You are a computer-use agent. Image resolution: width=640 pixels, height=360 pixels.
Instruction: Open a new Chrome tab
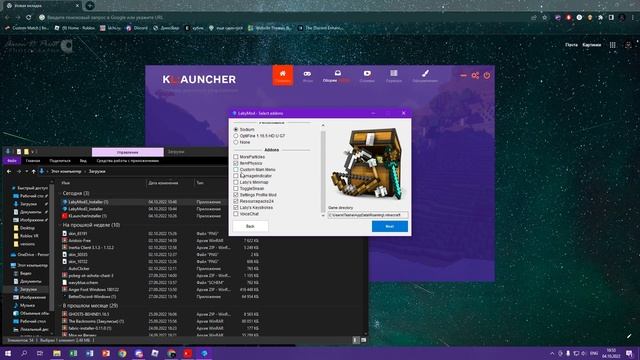[90, 6]
